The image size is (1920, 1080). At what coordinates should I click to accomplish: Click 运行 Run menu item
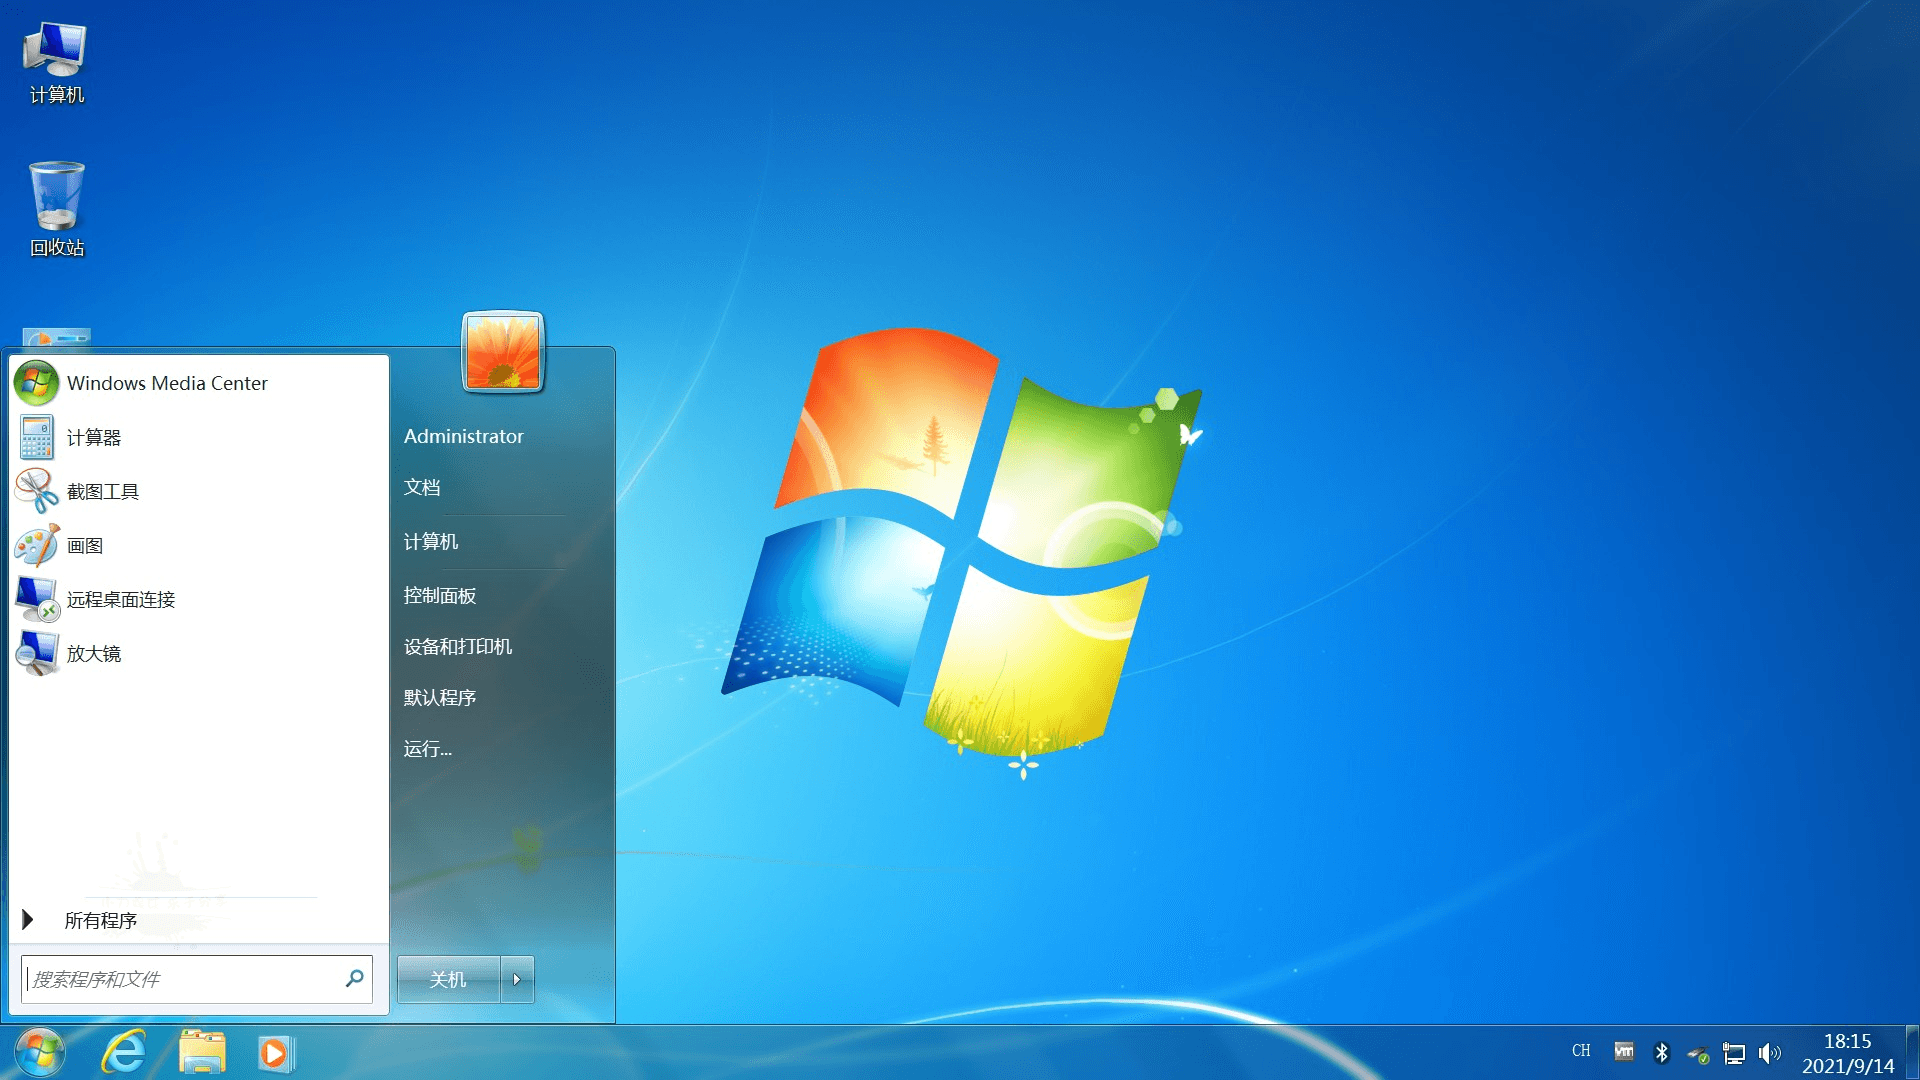click(427, 749)
